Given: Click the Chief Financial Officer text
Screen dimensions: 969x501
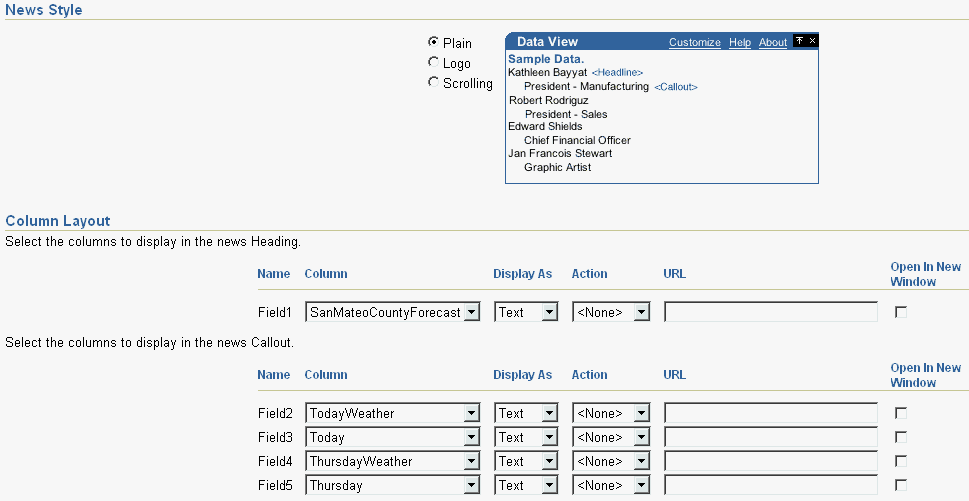Looking at the screenshot, I should tap(577, 140).
